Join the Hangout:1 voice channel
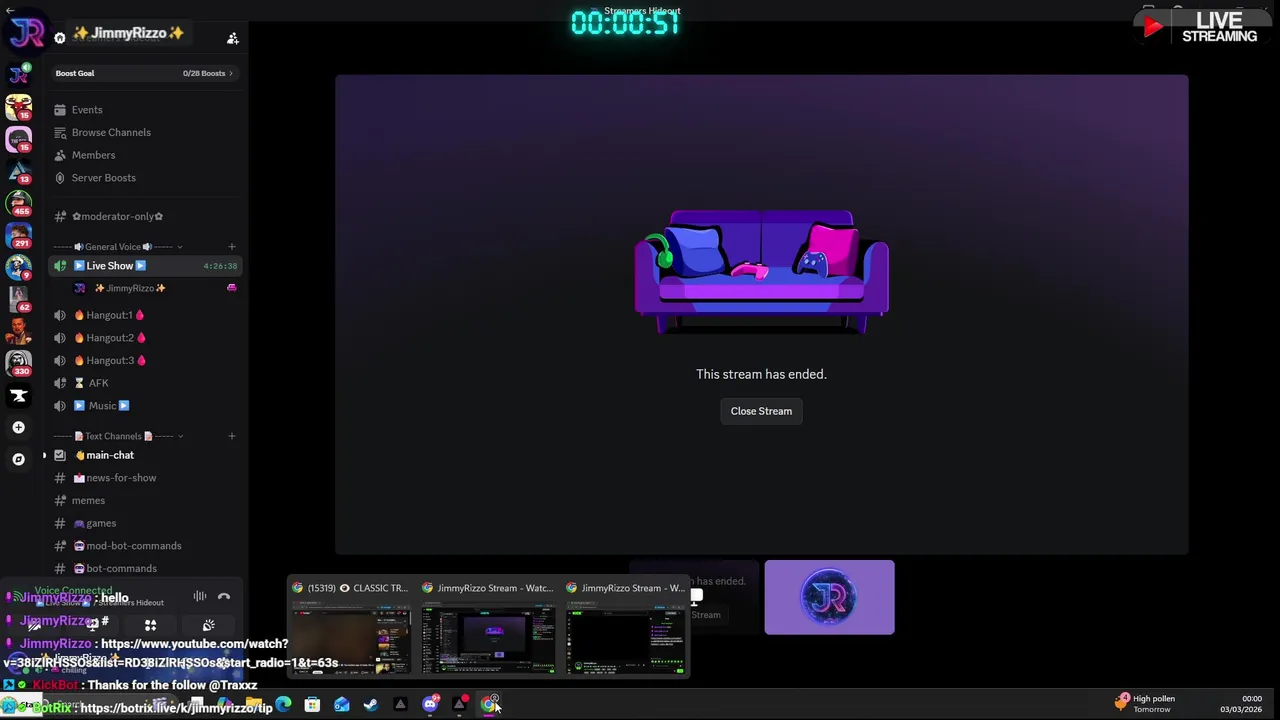The height and width of the screenshot is (720, 1280). click(144, 315)
